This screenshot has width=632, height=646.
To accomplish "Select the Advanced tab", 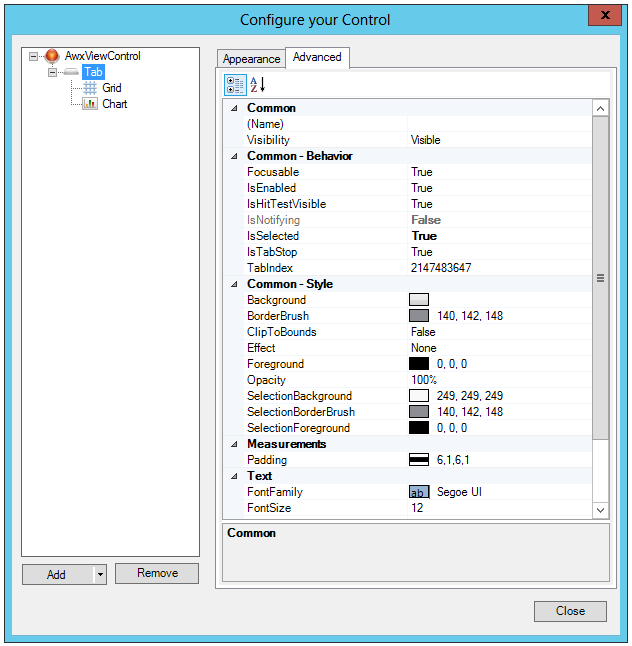I will pyautogui.click(x=317, y=58).
